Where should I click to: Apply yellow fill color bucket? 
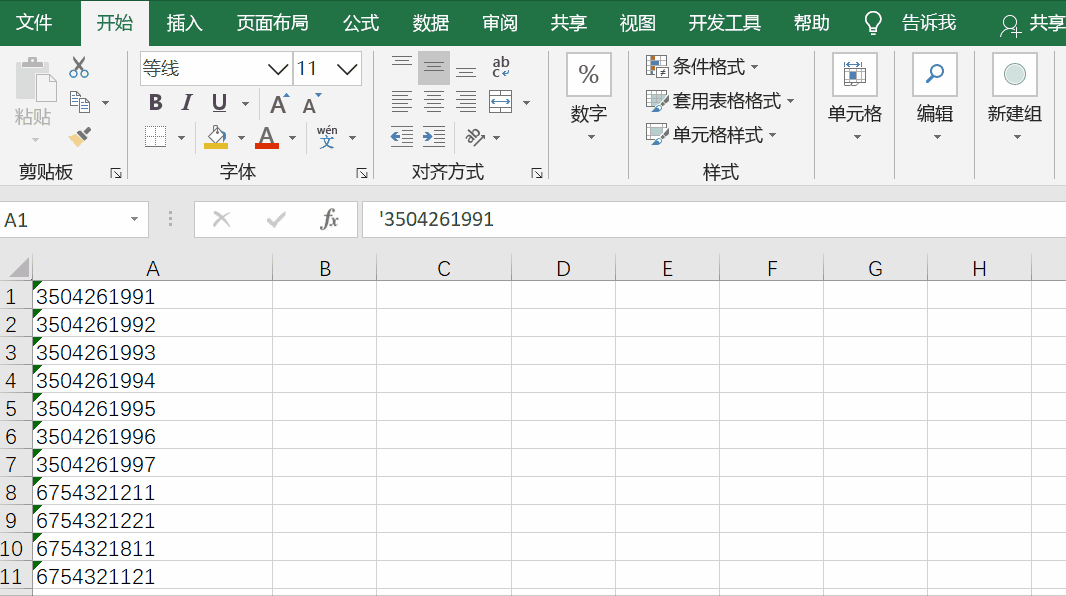(216, 137)
